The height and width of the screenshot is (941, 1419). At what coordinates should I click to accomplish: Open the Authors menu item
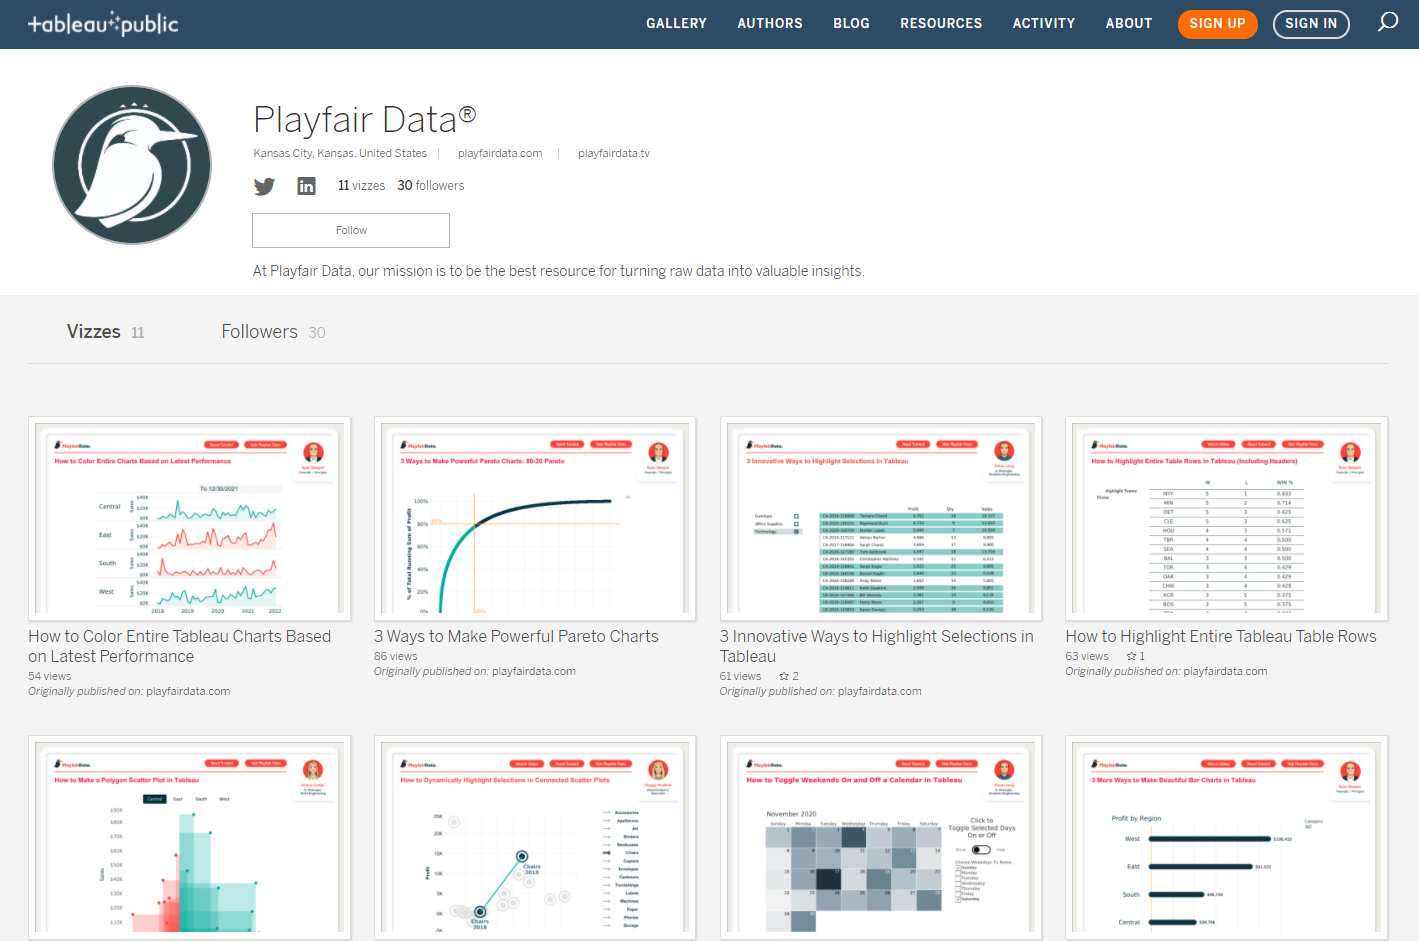[x=770, y=23]
